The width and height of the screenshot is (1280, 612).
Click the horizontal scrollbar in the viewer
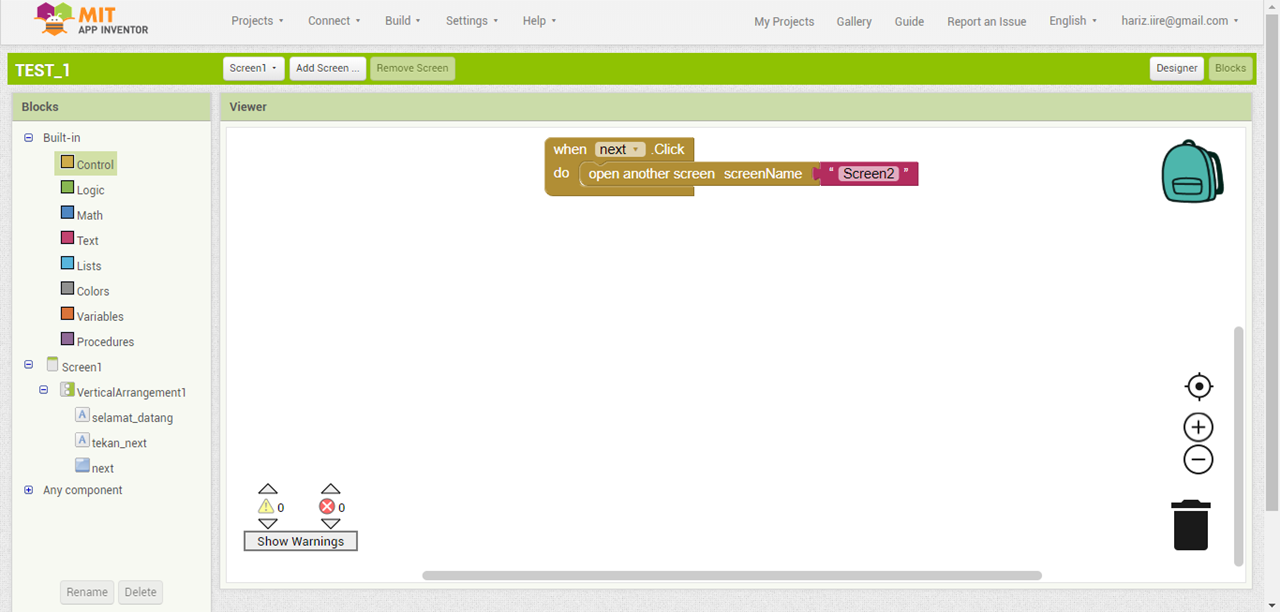731,576
